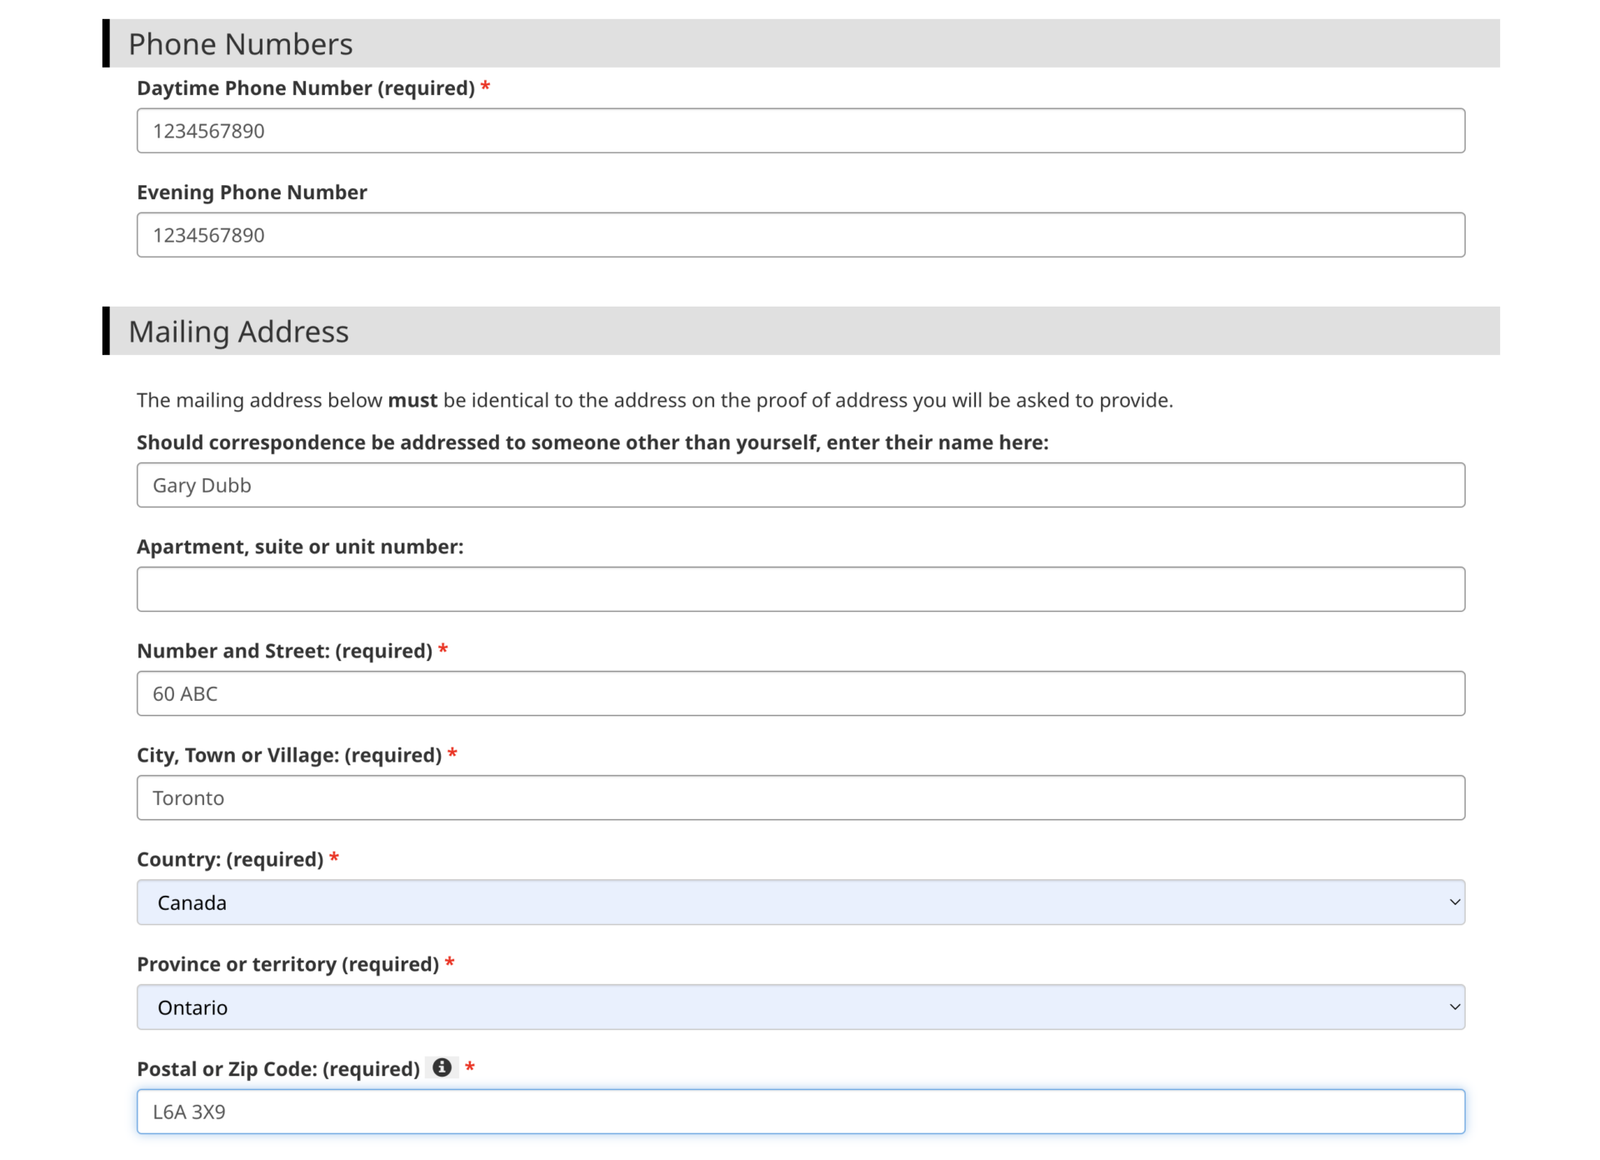Click the empty Apartment, suite or unit field
1600x1160 pixels.
800,589
